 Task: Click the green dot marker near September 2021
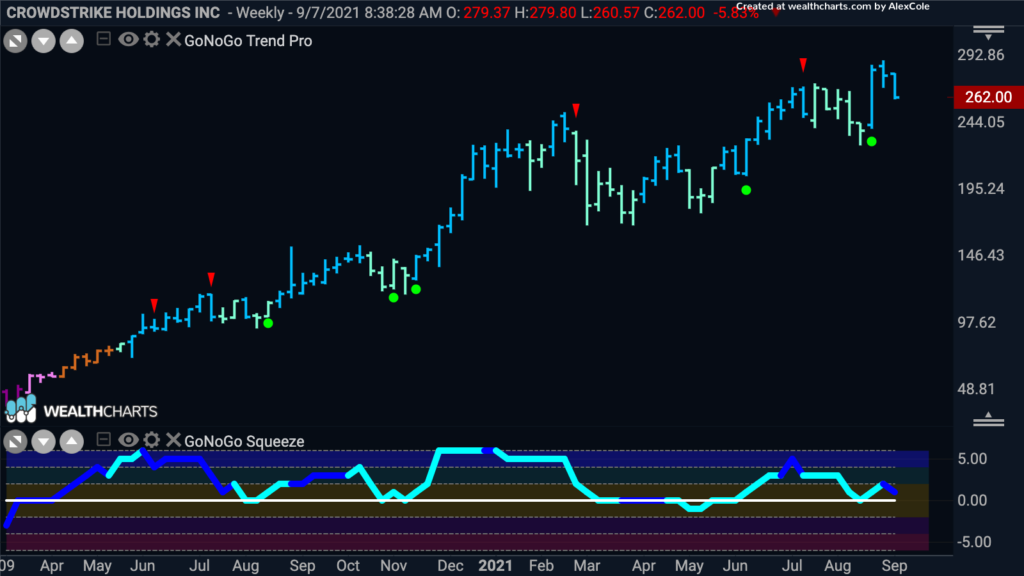[x=872, y=141]
